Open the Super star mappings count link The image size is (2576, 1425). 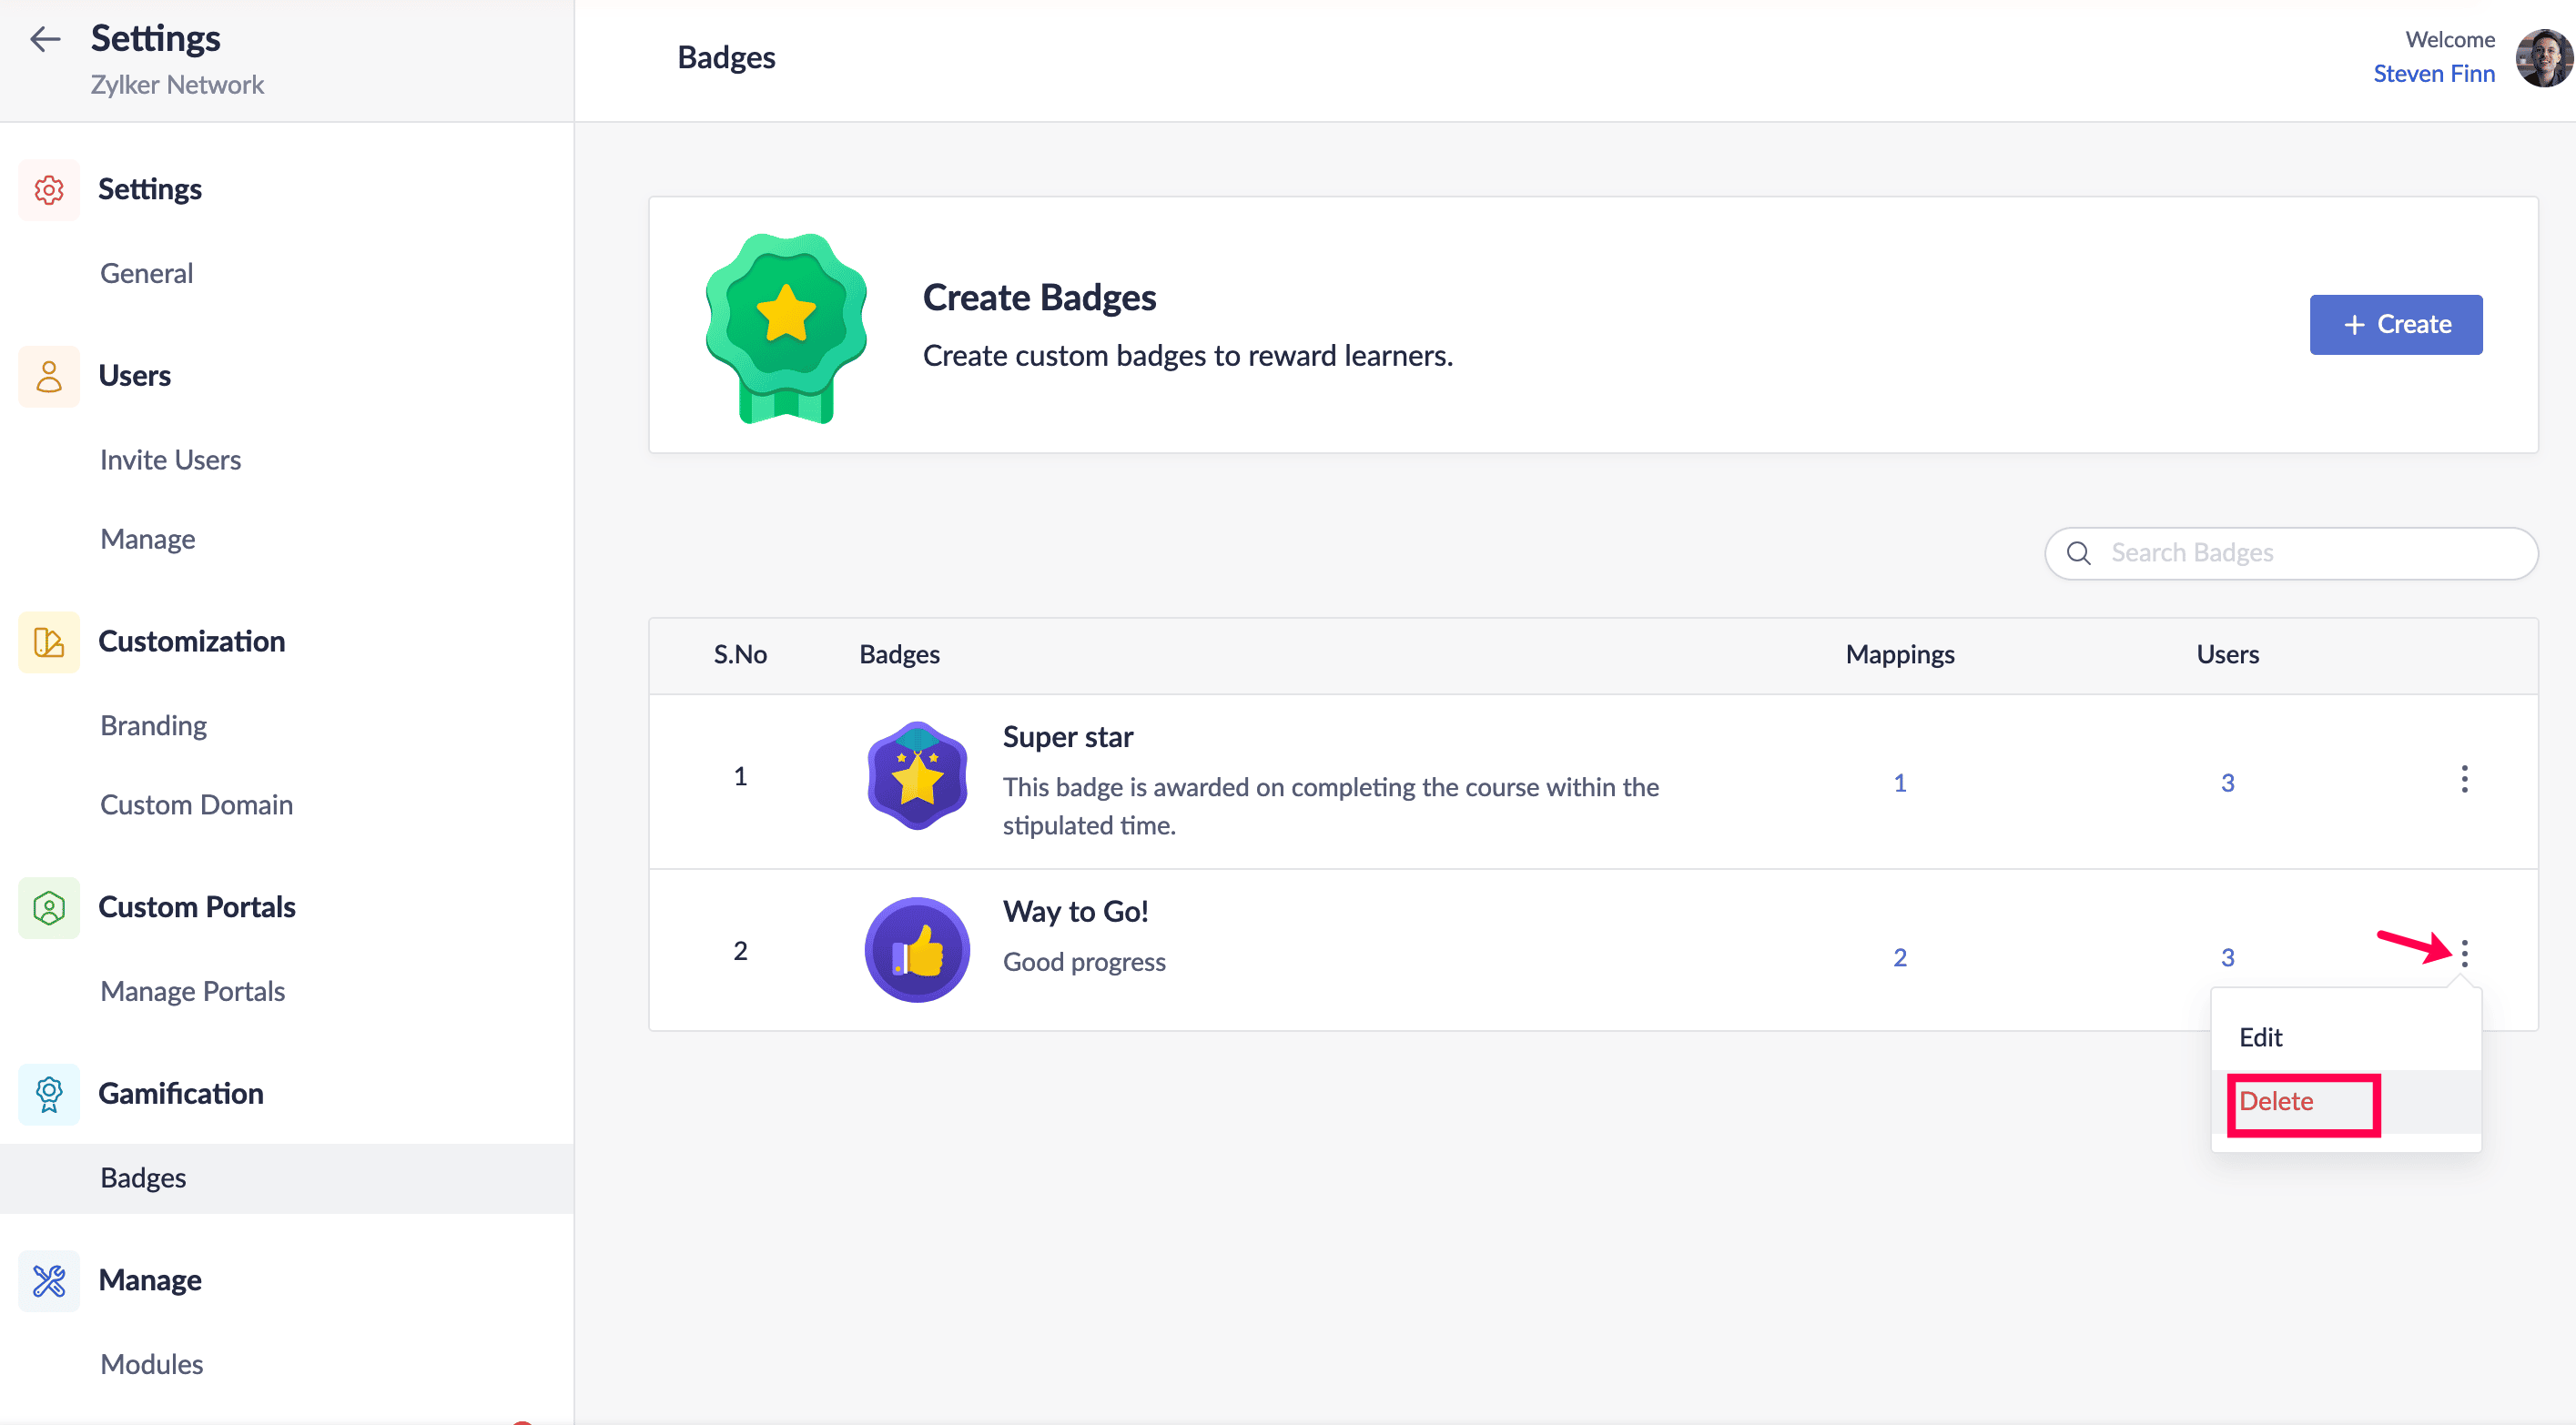pyautogui.click(x=1899, y=783)
